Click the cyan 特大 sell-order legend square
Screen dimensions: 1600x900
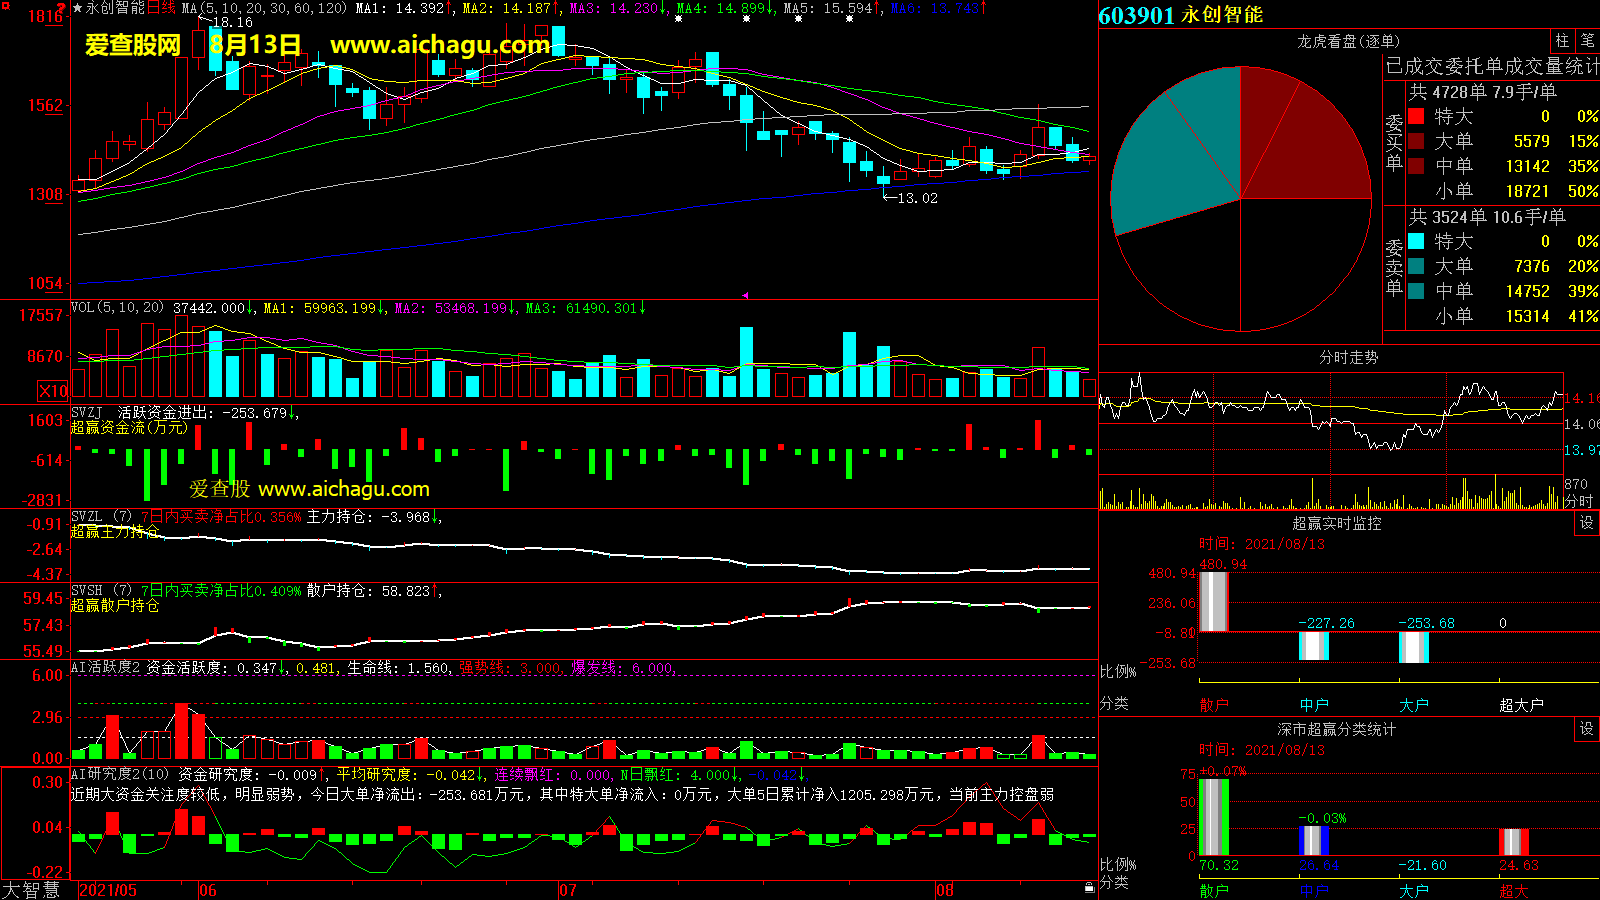point(1416,241)
